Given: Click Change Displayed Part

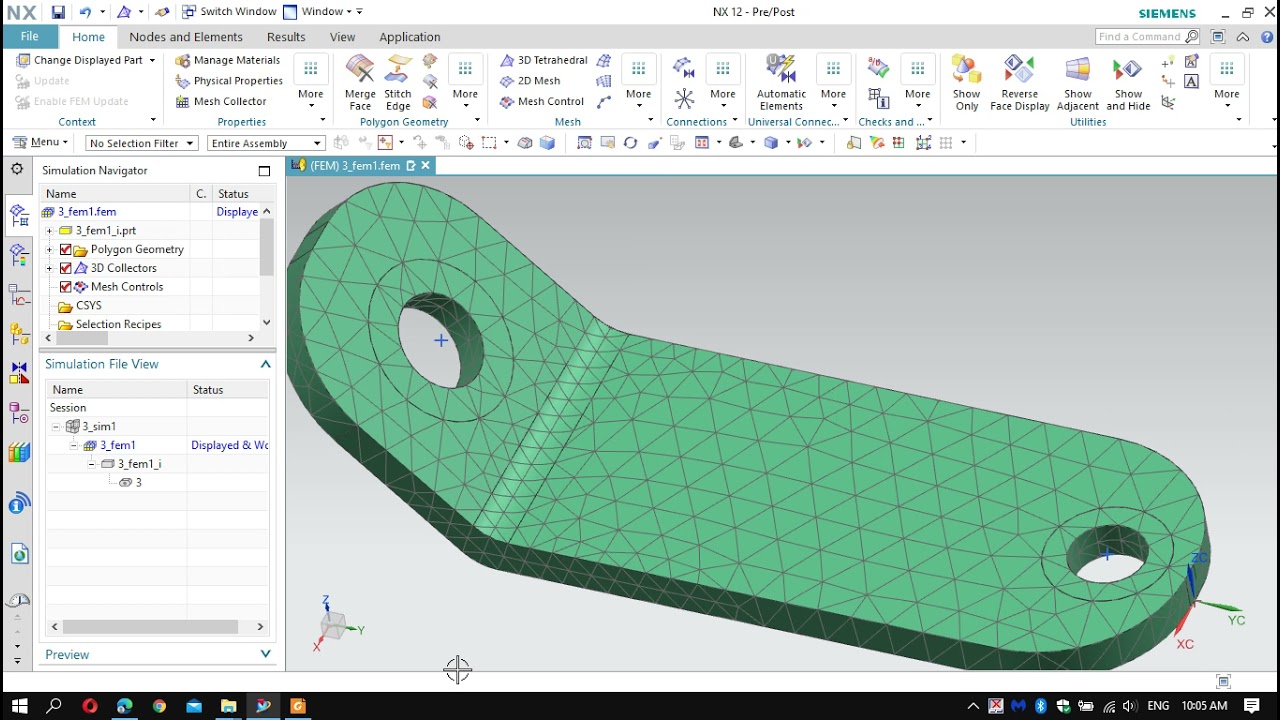Looking at the screenshot, I should point(86,60).
